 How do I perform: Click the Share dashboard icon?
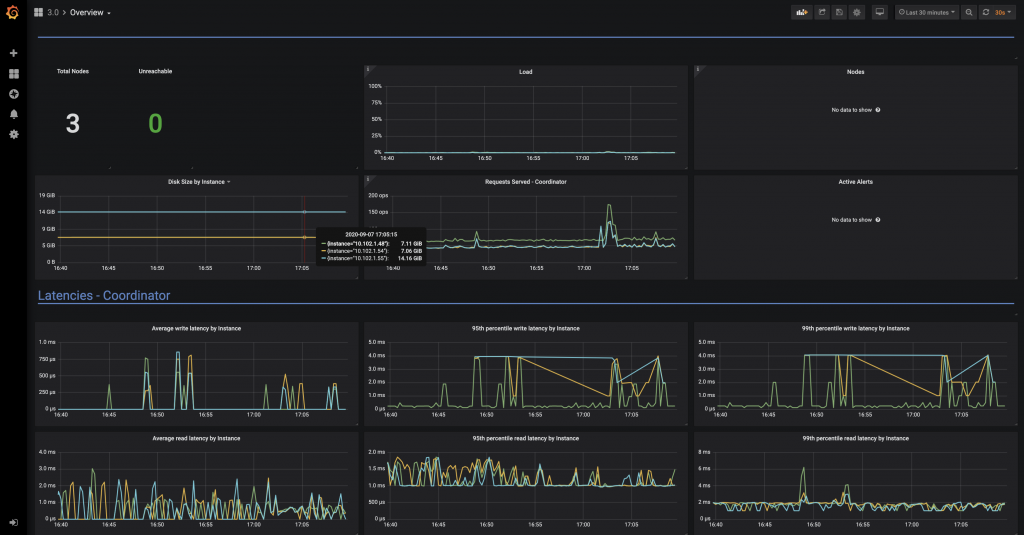coord(822,12)
